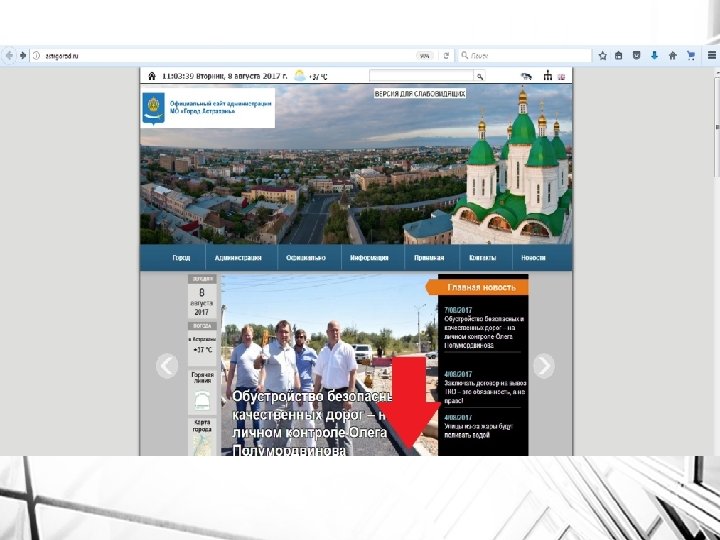Open the news about waste removal contracts
The image size is (720, 540).
coord(485,387)
